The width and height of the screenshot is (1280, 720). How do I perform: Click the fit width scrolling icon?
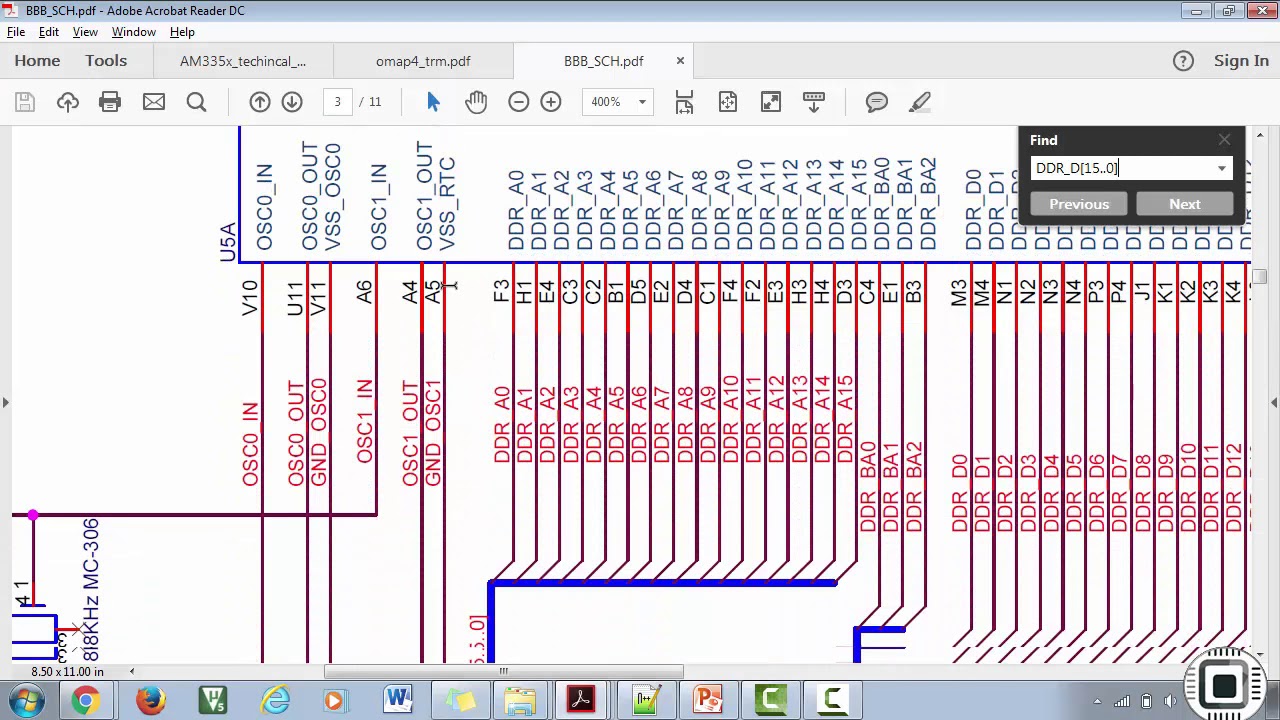(684, 102)
